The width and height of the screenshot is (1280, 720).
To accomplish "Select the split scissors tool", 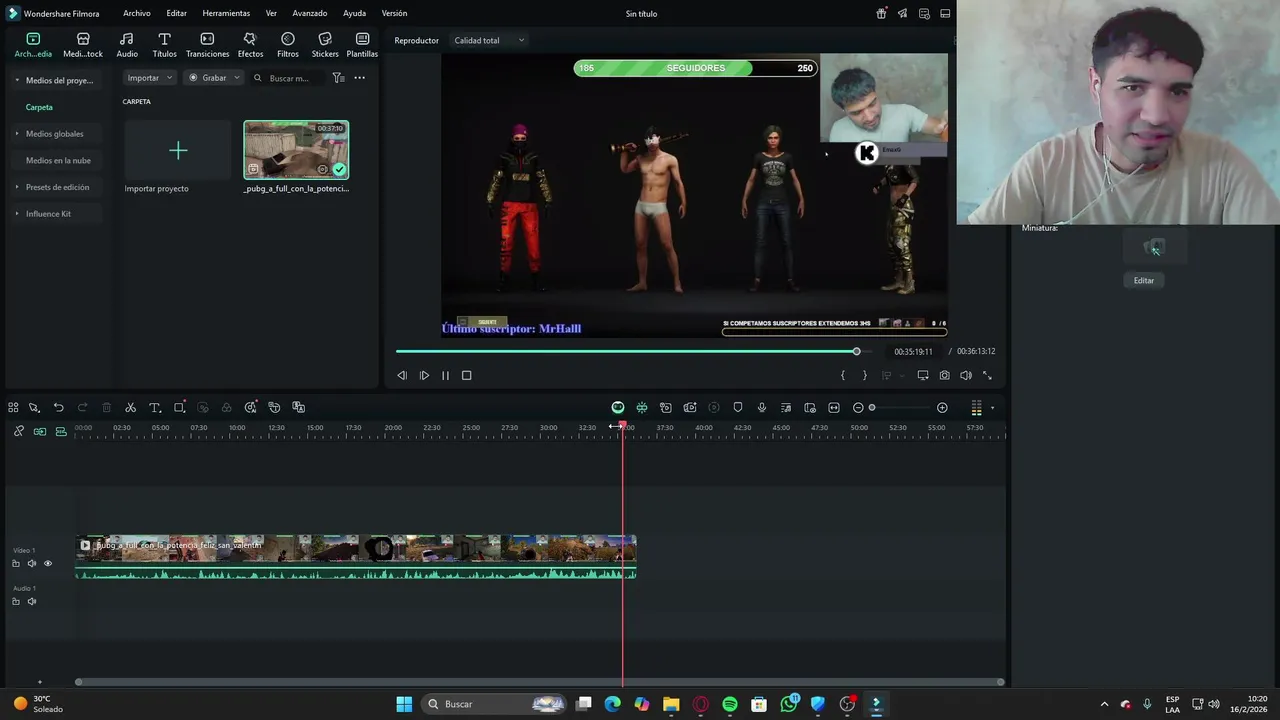I will pos(130,408).
